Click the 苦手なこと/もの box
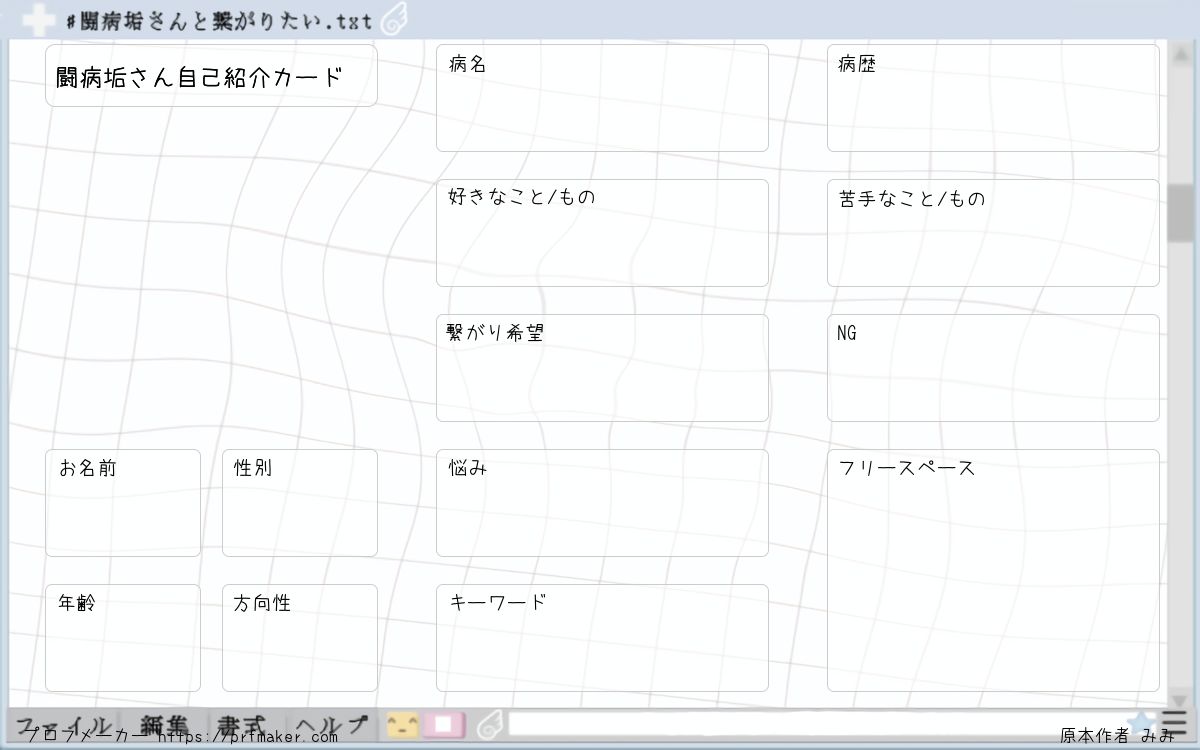Image resolution: width=1200 pixels, height=750 pixels. [993, 233]
